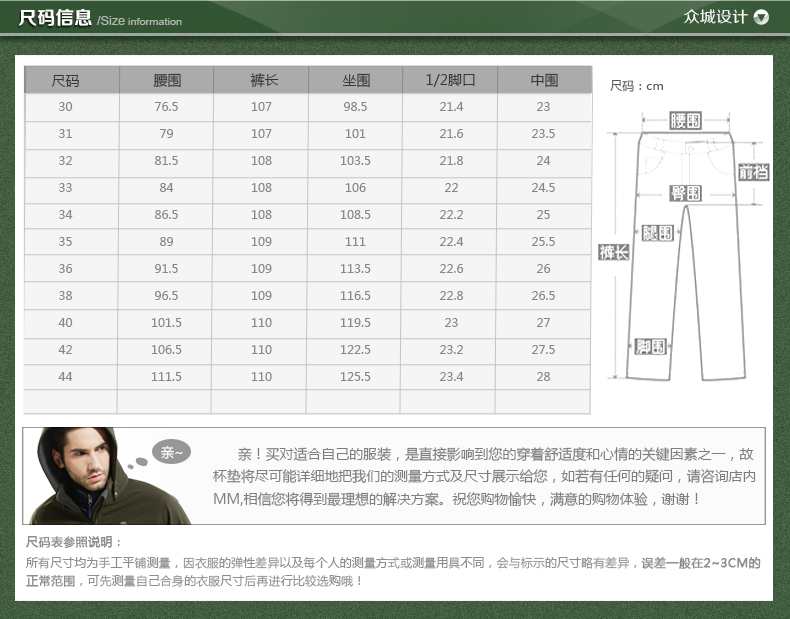790x619 pixels.
Task: Click leg opening value 22.2
Action: 451,215
